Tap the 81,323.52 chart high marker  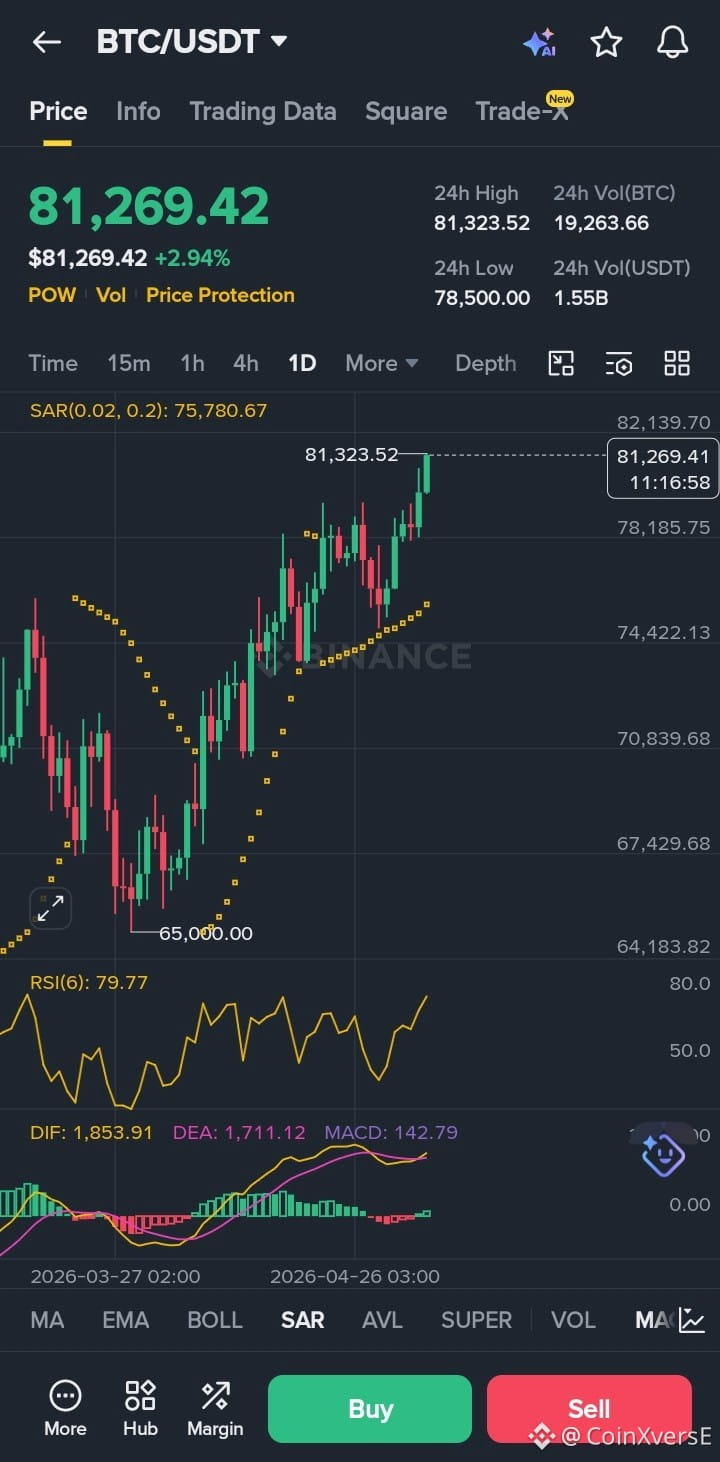tap(352, 455)
